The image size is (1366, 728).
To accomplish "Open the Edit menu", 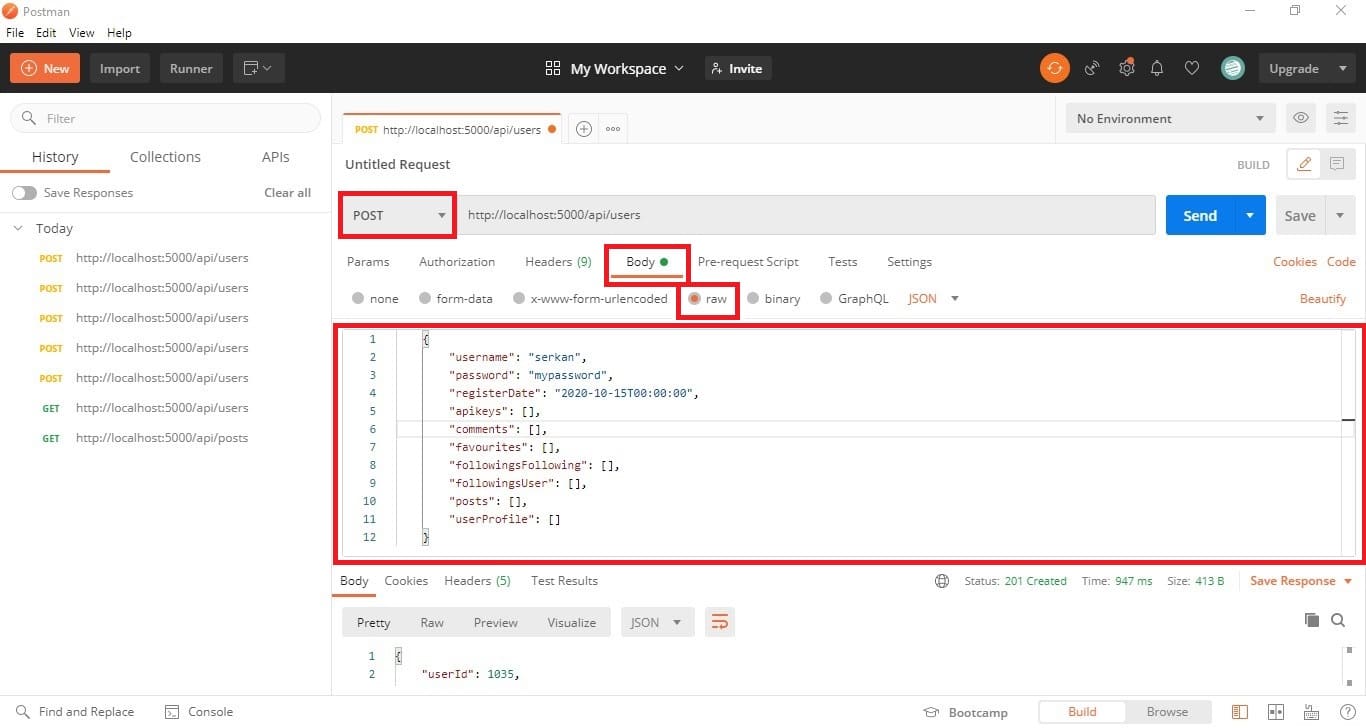I will 46,33.
